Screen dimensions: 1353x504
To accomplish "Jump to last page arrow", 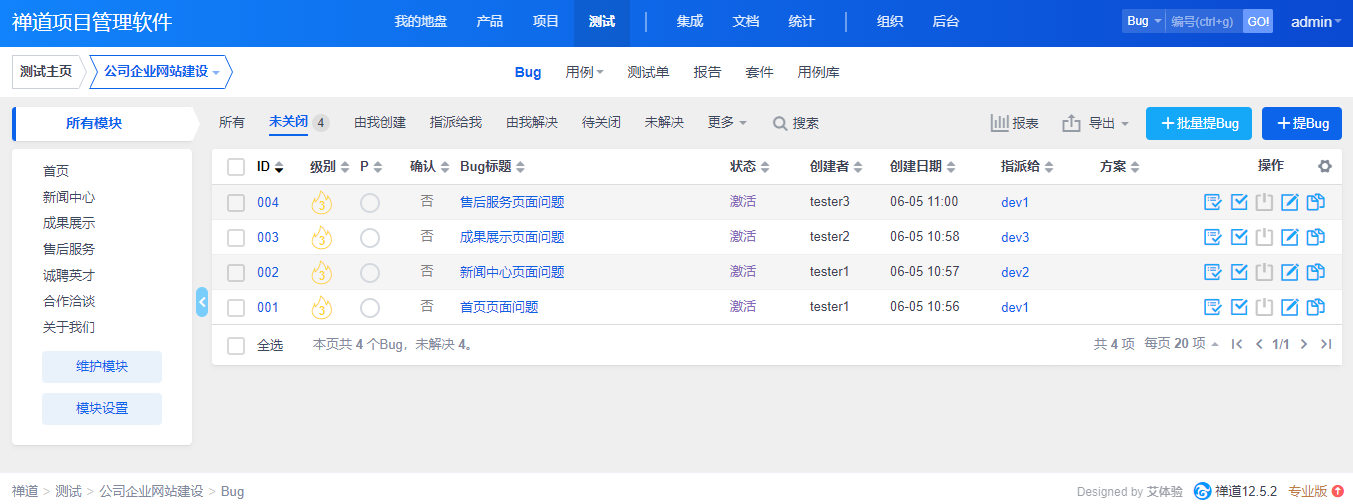I will pyautogui.click(x=1326, y=344).
